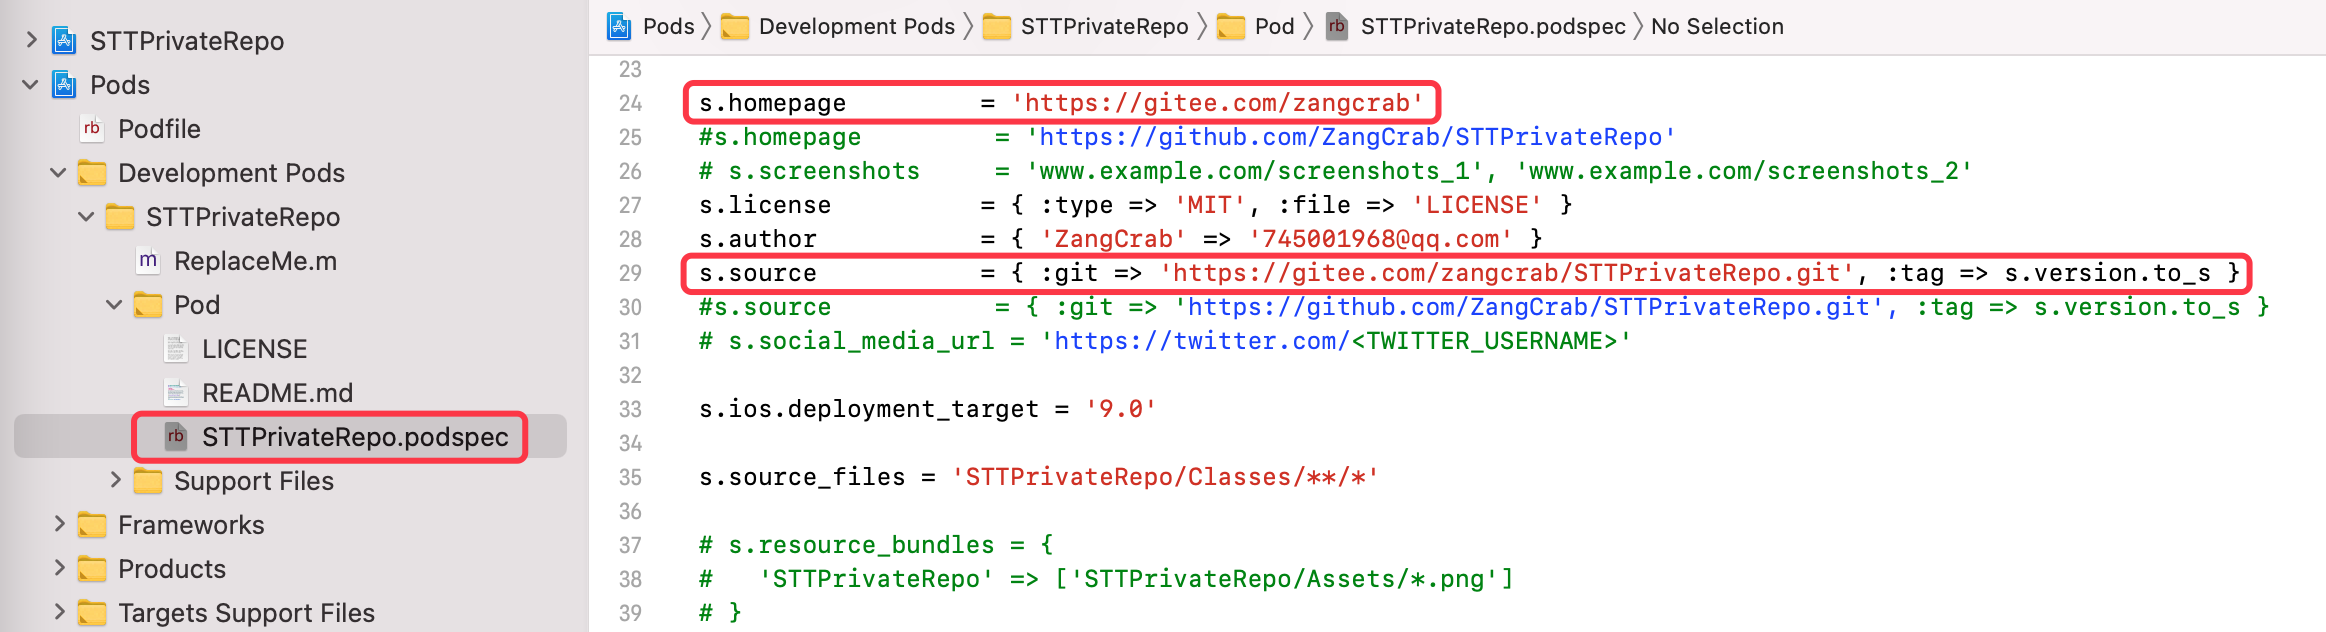Collapse the Pods project tree
This screenshot has width=2326, height=632.
click(30, 85)
